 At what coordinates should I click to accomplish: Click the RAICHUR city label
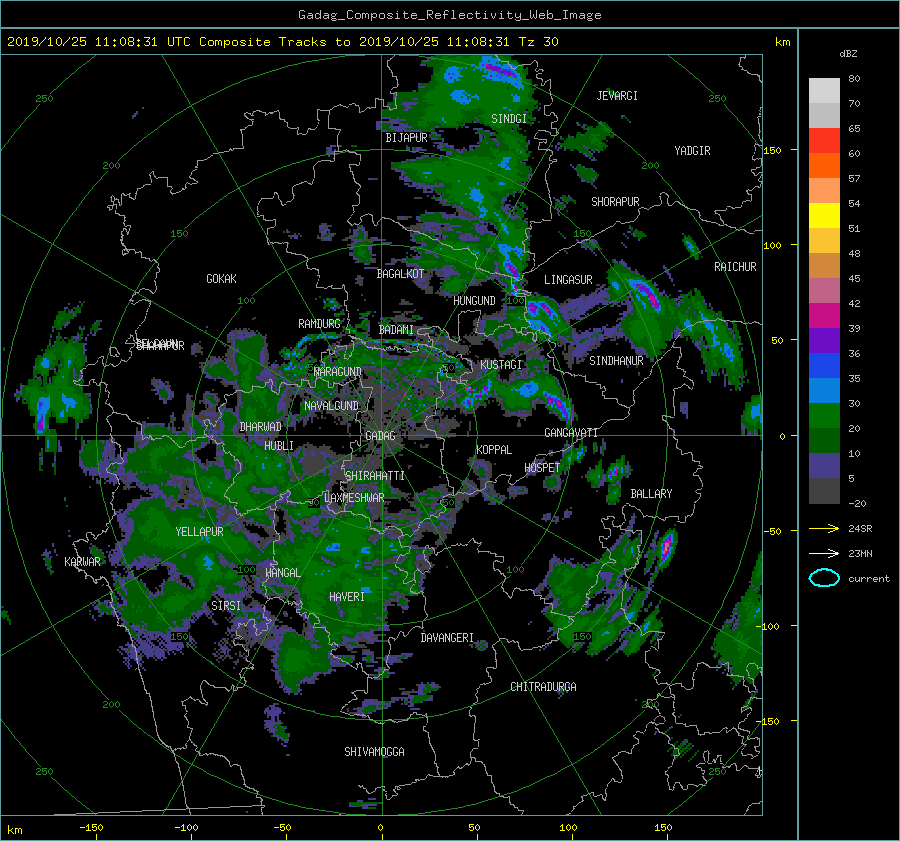point(735,267)
